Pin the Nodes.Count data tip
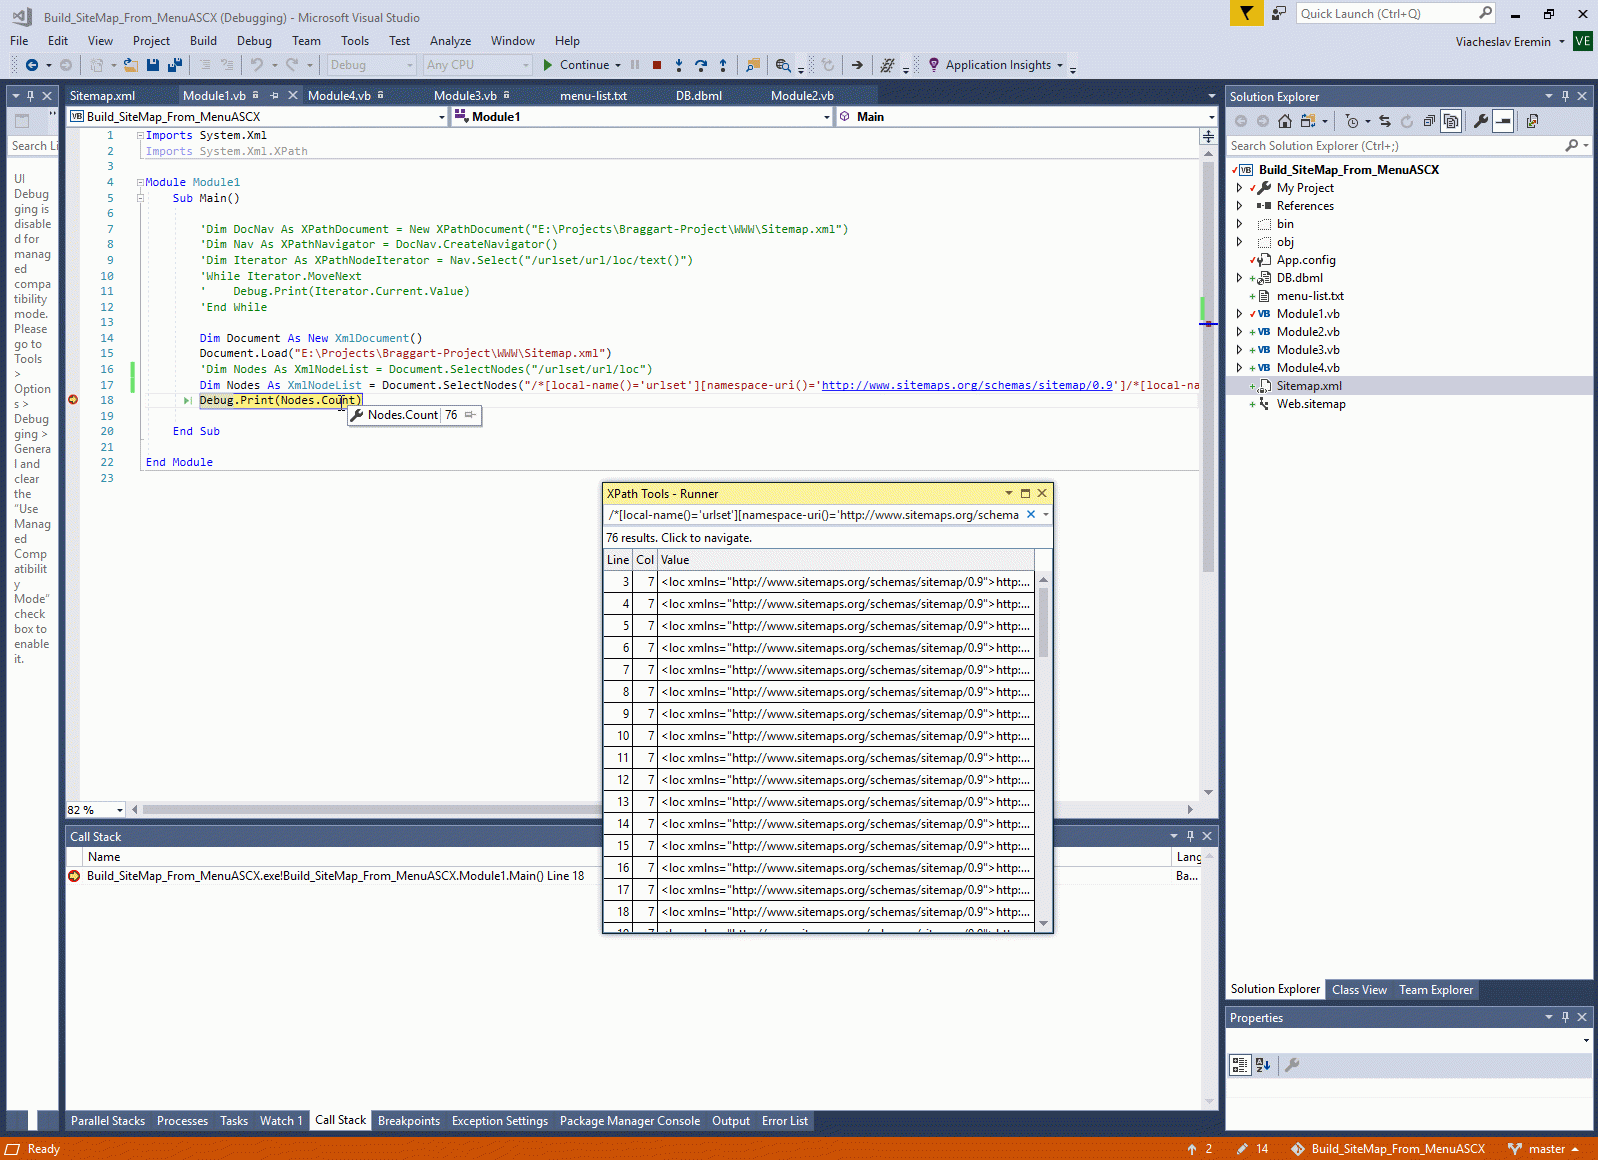The width and height of the screenshot is (1598, 1160). [x=470, y=415]
